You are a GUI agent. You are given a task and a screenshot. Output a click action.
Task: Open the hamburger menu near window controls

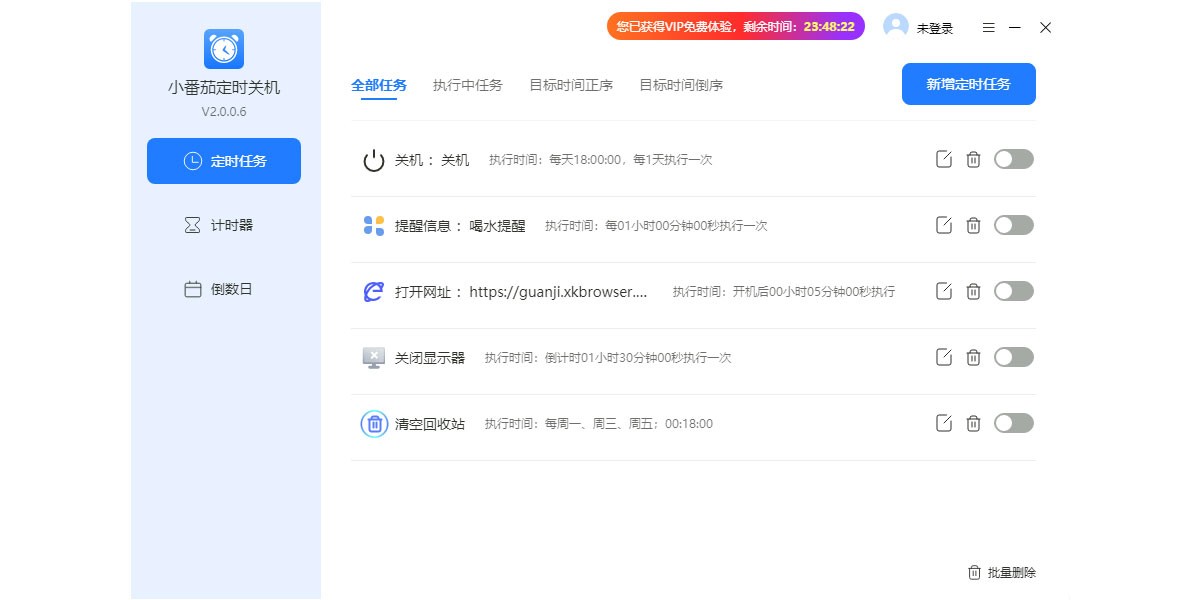pyautogui.click(x=988, y=28)
